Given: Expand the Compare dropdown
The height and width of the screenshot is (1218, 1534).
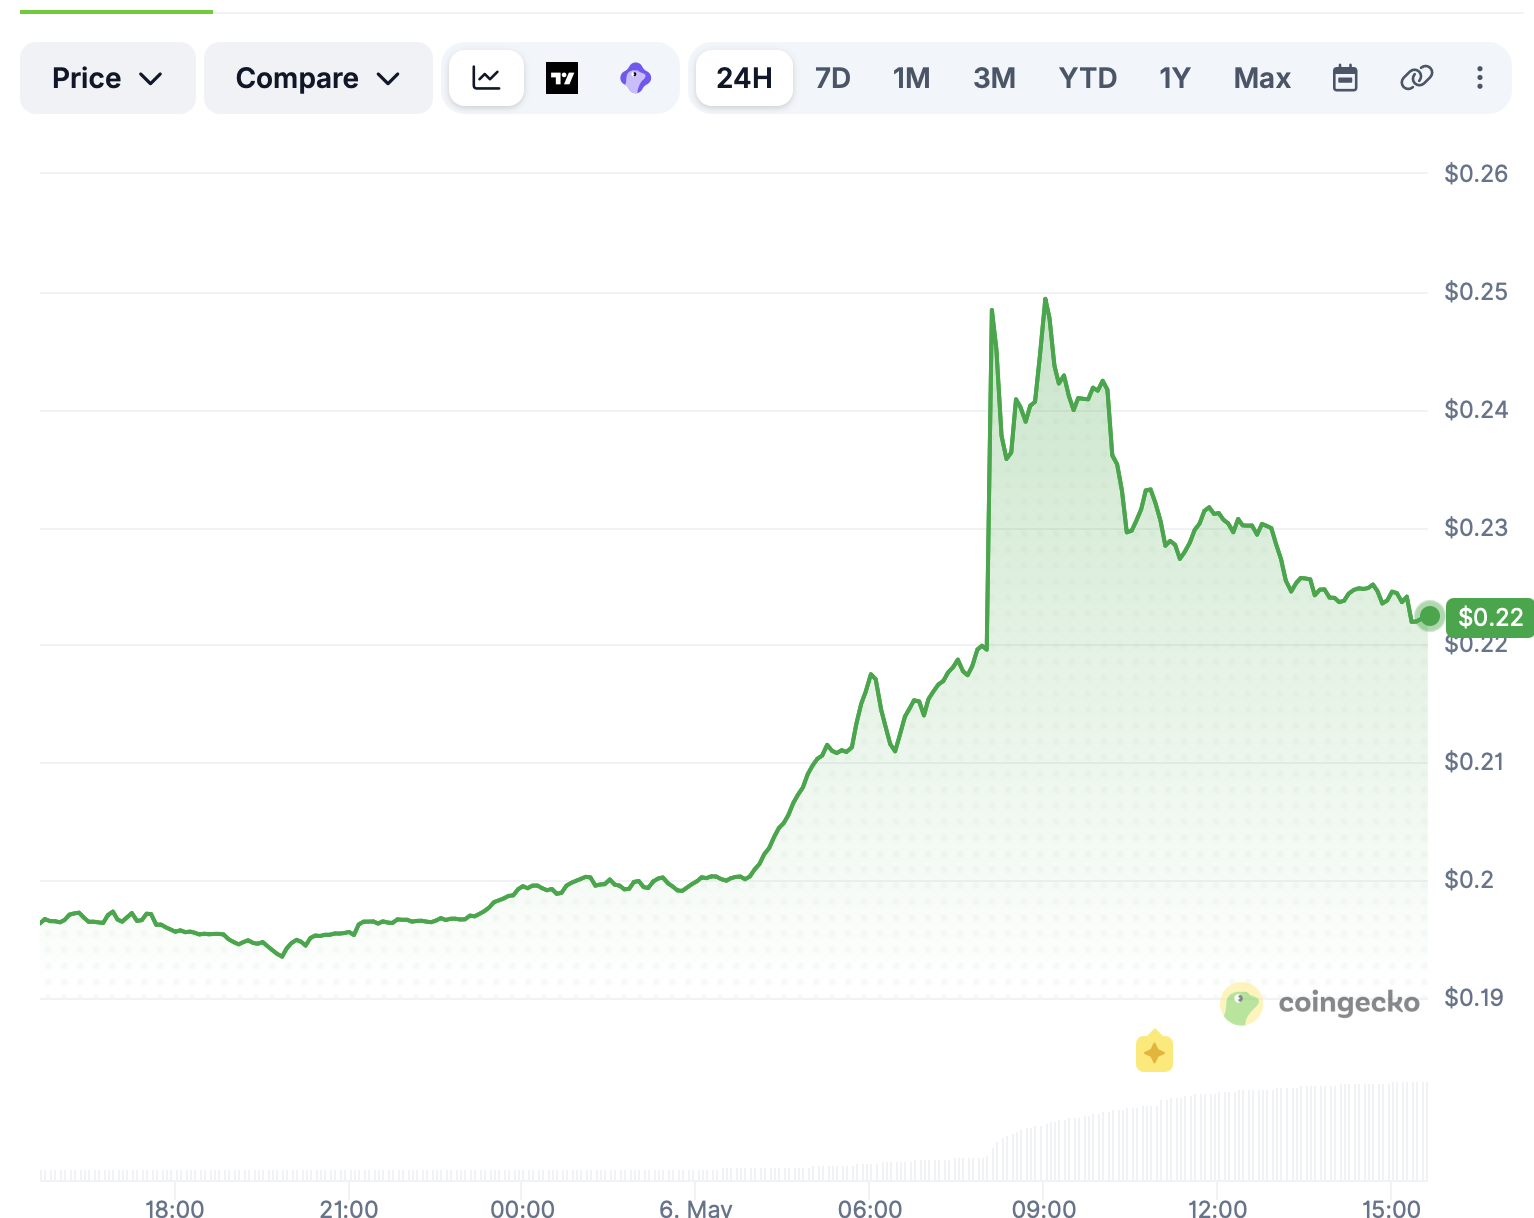Looking at the screenshot, I should (x=318, y=78).
